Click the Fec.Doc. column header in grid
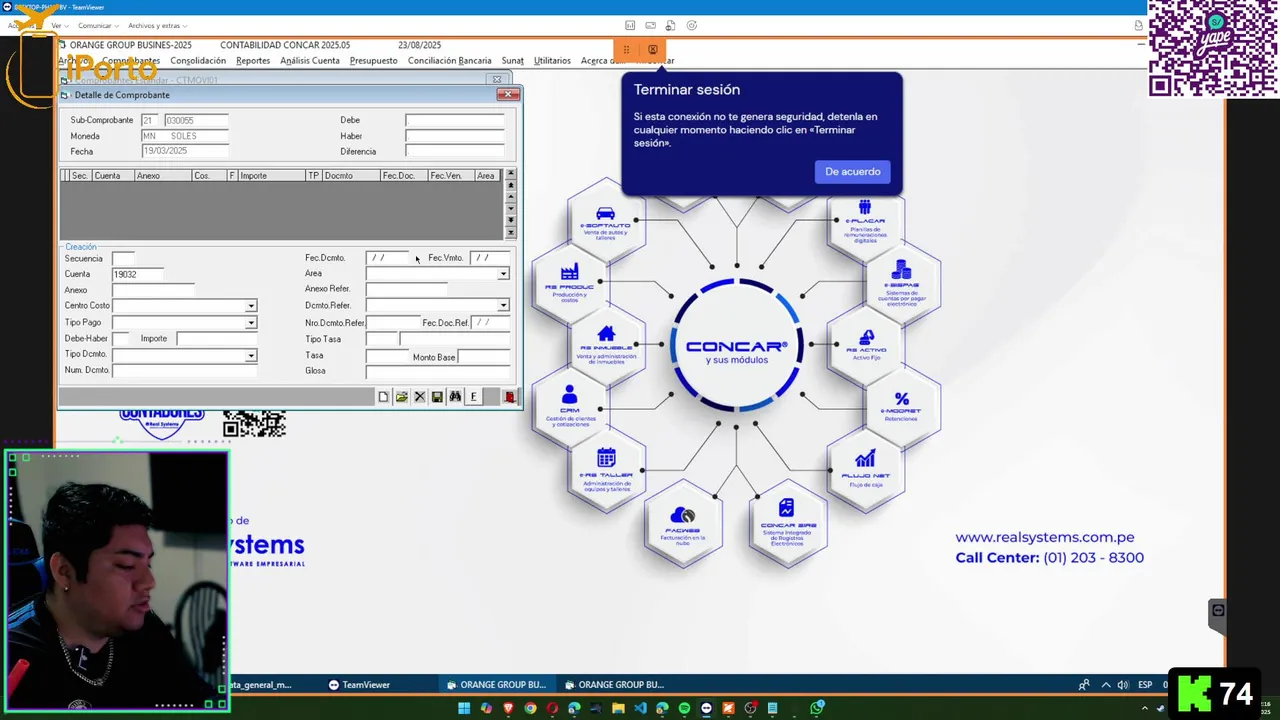This screenshot has width=1280, height=720. click(403, 176)
